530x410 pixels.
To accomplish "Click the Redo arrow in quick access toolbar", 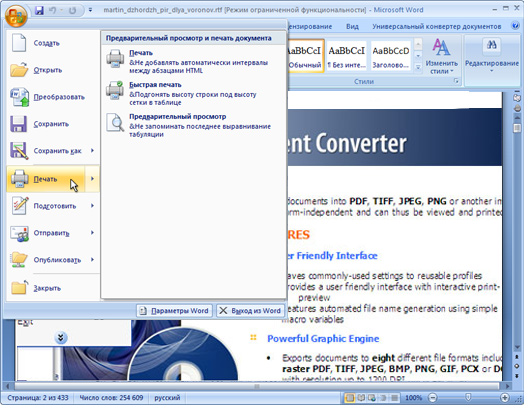I will coord(72,10).
